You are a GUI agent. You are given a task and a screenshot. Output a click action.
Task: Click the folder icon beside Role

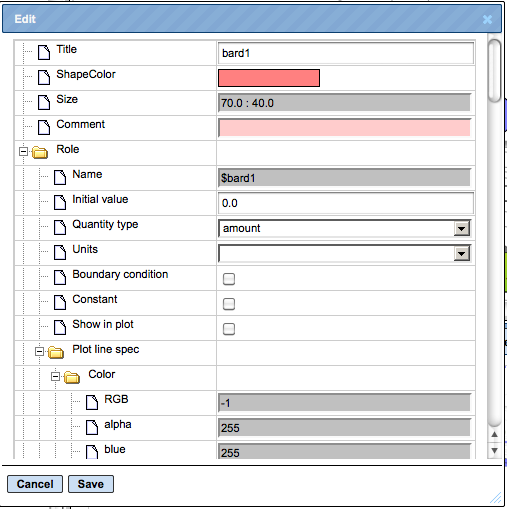(x=40, y=152)
